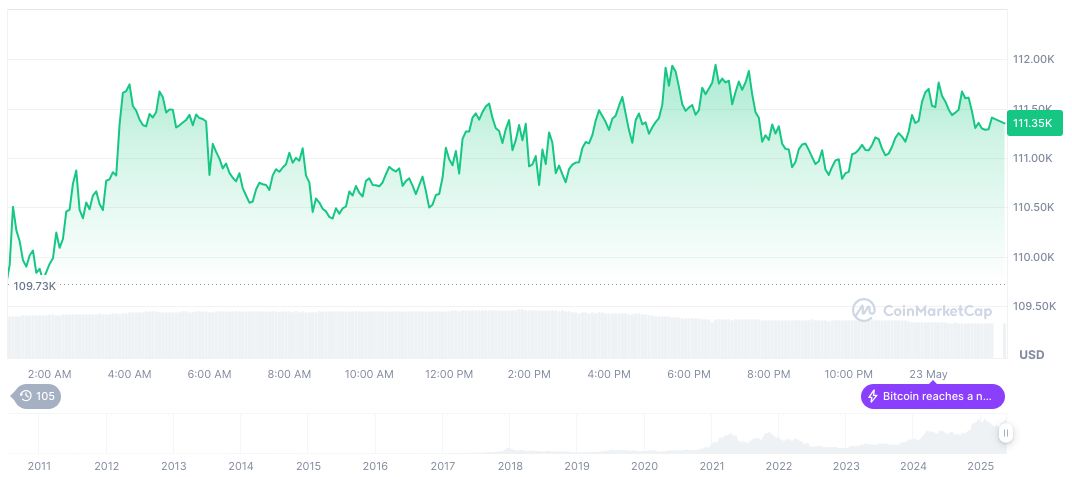Jump to 2024 on the year navigator
Image resolution: width=1072 pixels, height=477 pixels.
913,466
